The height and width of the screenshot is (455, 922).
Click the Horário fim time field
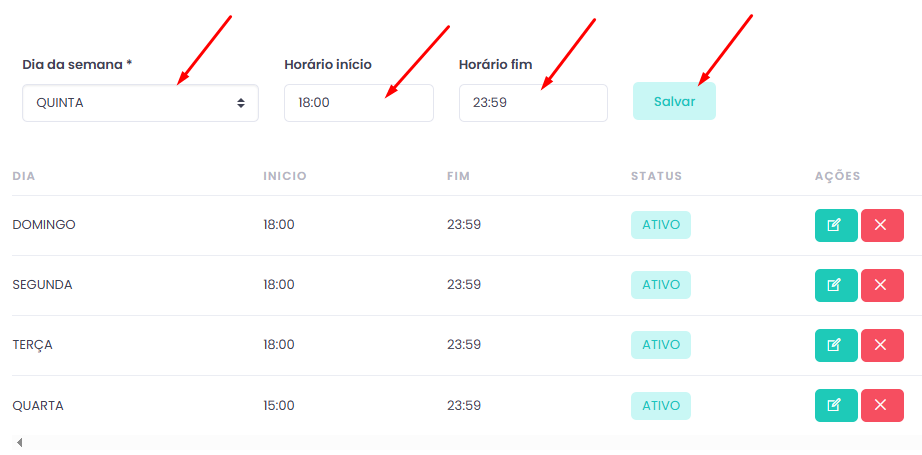click(x=532, y=103)
